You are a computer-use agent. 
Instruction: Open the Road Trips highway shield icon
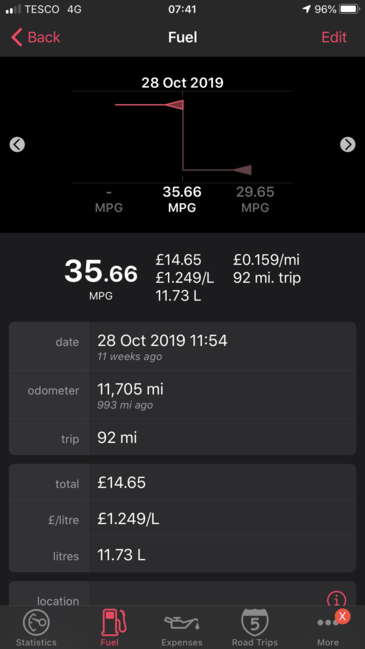click(x=255, y=623)
